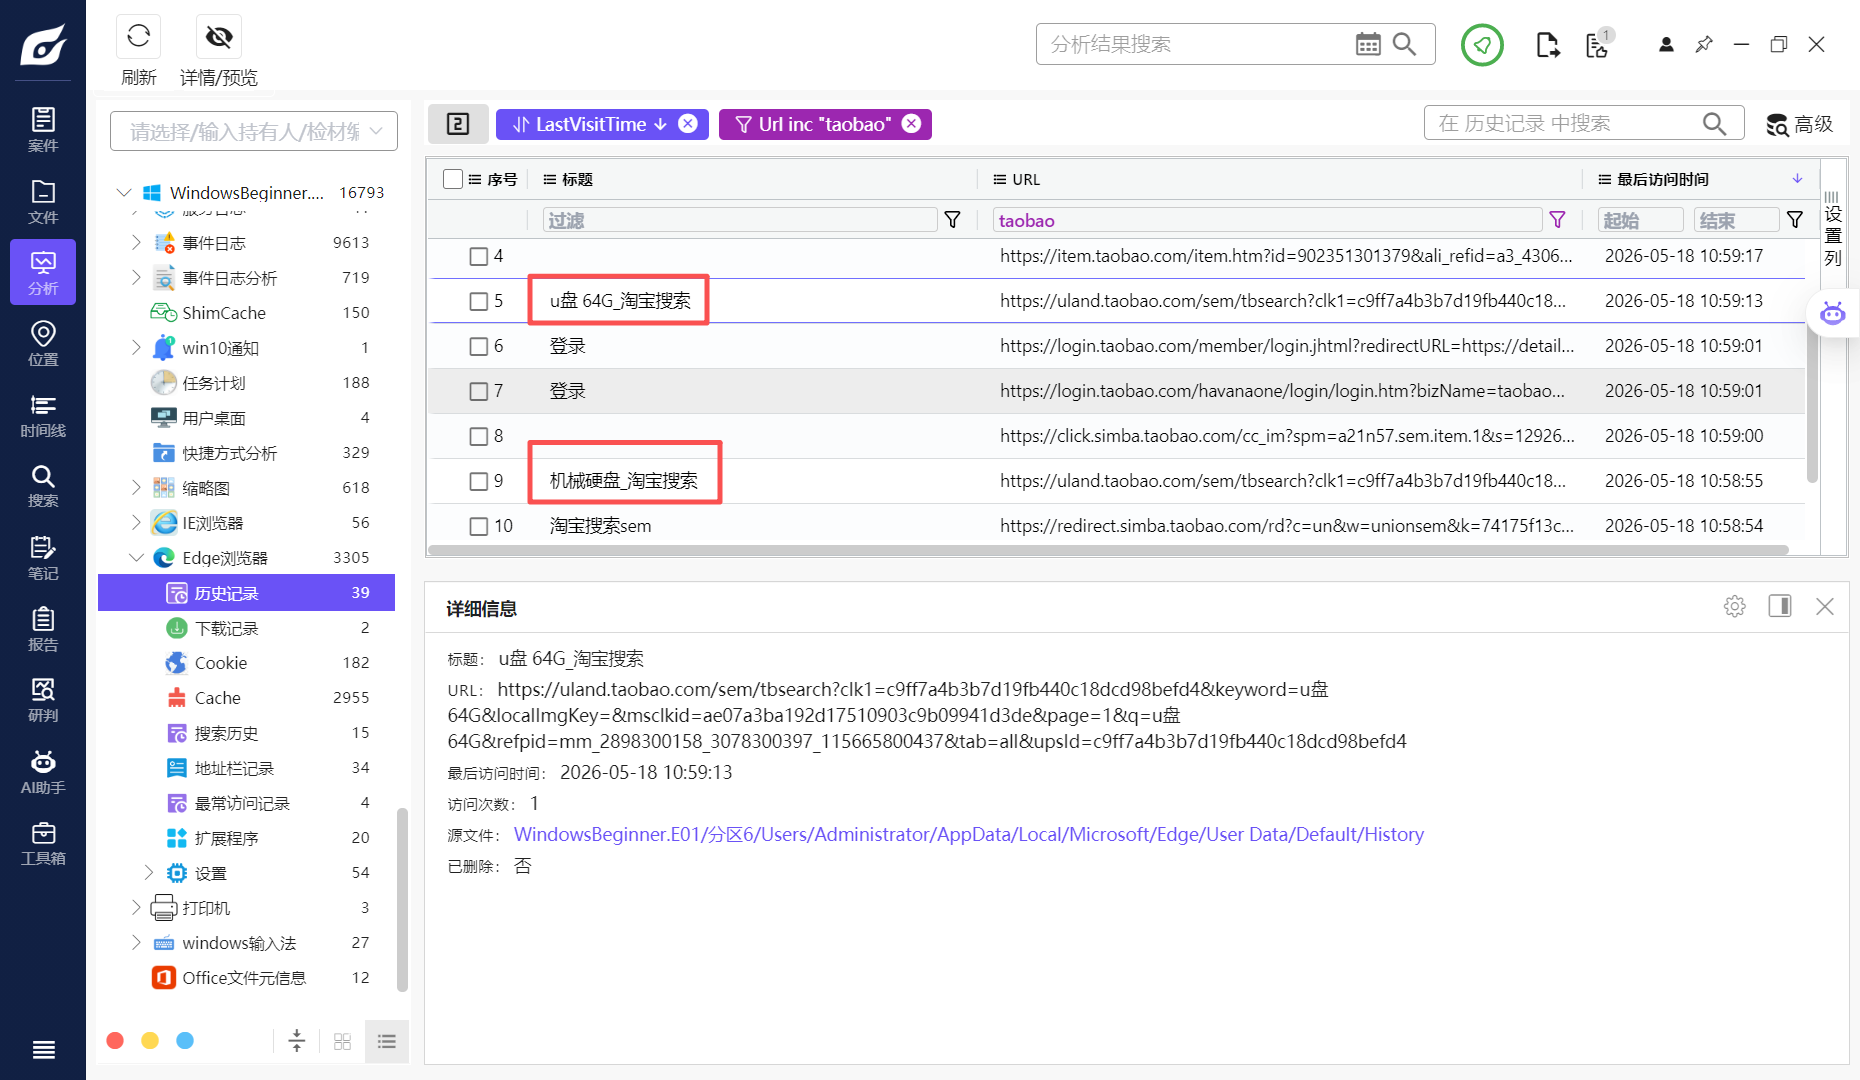
Task: Check the row 4 checkbox
Action: pos(479,256)
